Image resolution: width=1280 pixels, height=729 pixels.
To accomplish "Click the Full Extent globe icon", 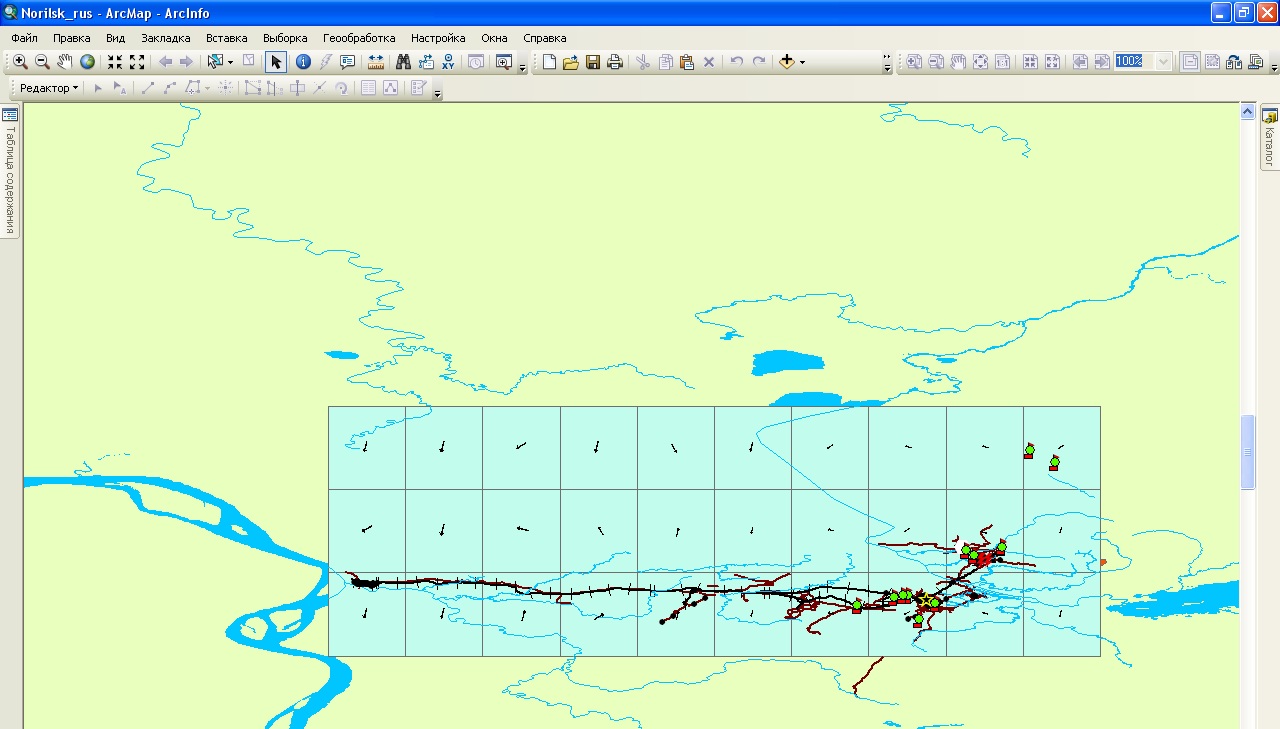I will [88, 62].
